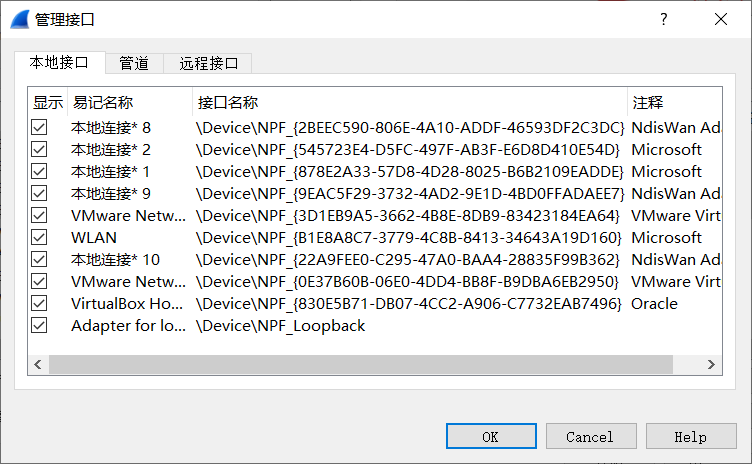Click the 显示 column header
This screenshot has height=464, width=752.
click(48, 102)
